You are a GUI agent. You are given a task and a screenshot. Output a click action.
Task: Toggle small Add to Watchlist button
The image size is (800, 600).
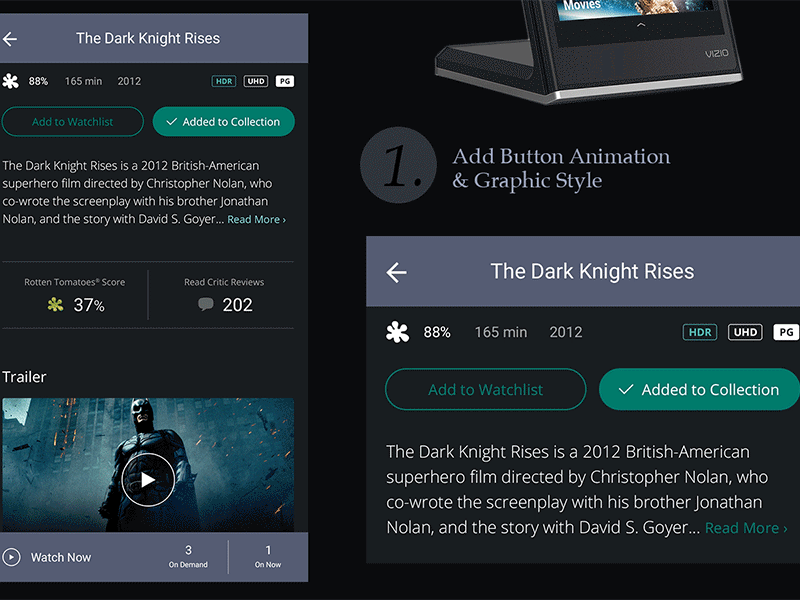tap(72, 121)
